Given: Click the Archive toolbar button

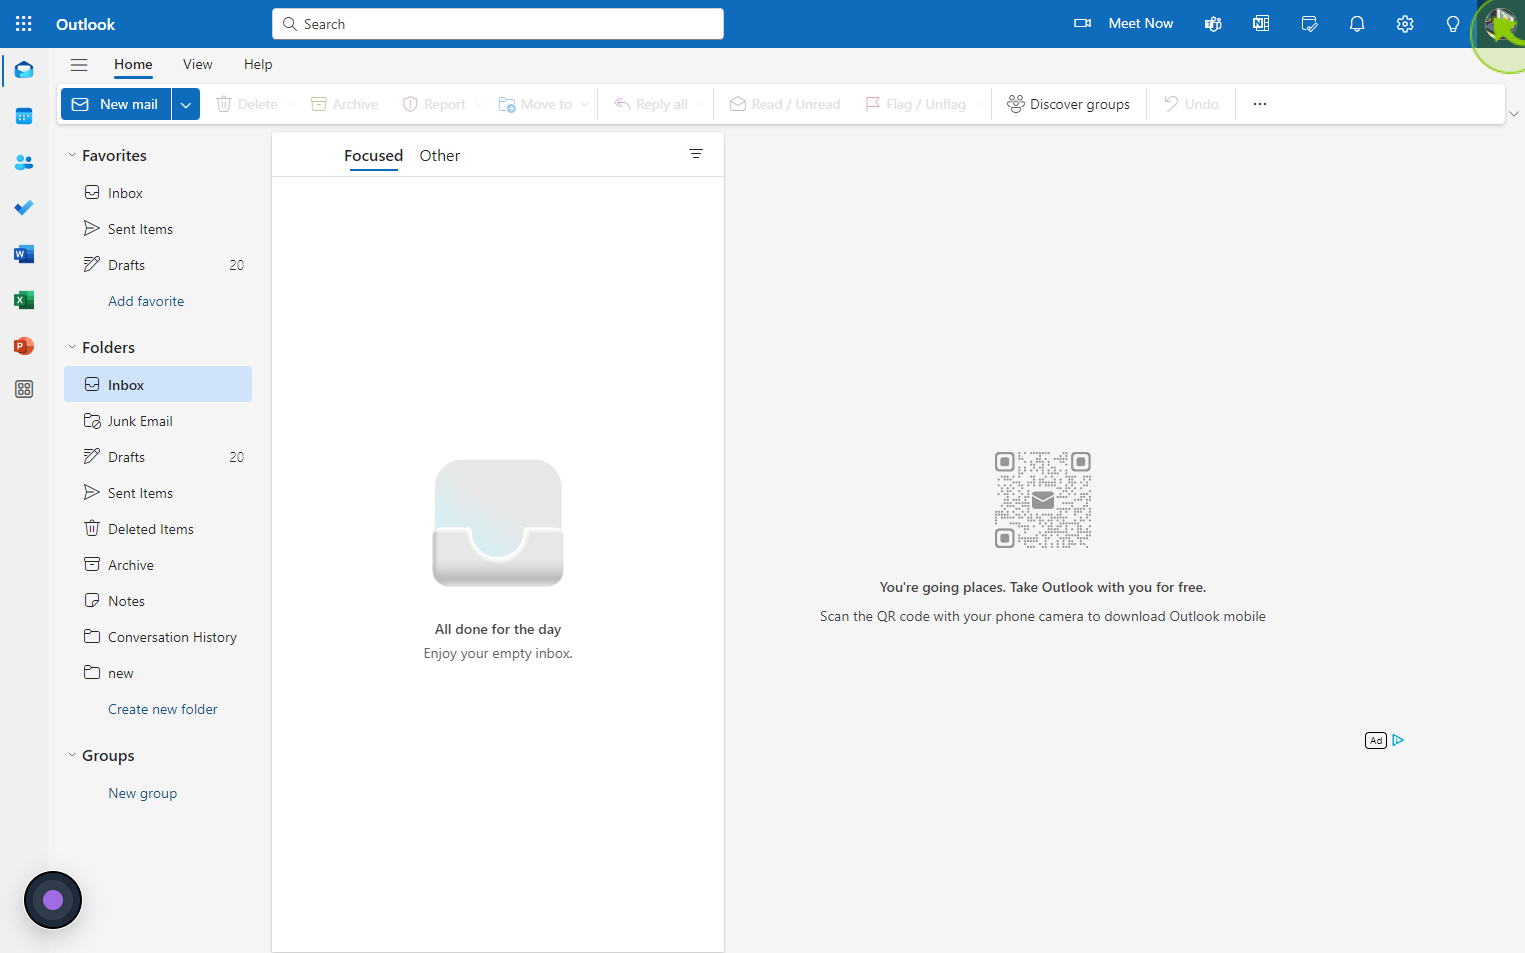Looking at the screenshot, I should click(344, 104).
